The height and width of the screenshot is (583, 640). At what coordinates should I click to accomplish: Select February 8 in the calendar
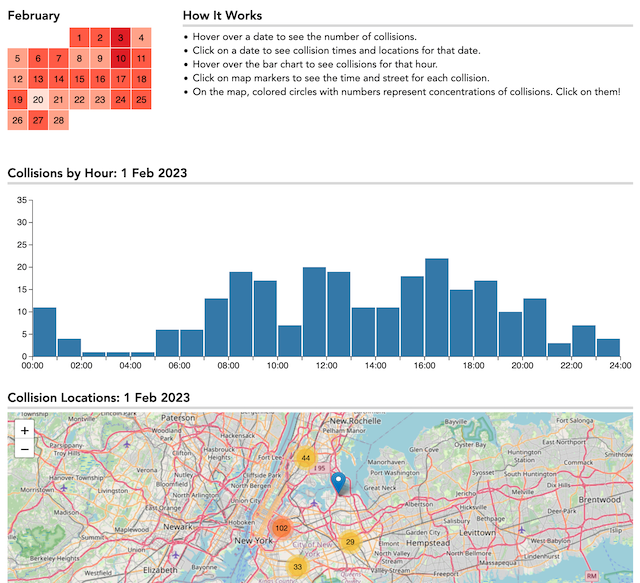pyautogui.click(x=79, y=58)
